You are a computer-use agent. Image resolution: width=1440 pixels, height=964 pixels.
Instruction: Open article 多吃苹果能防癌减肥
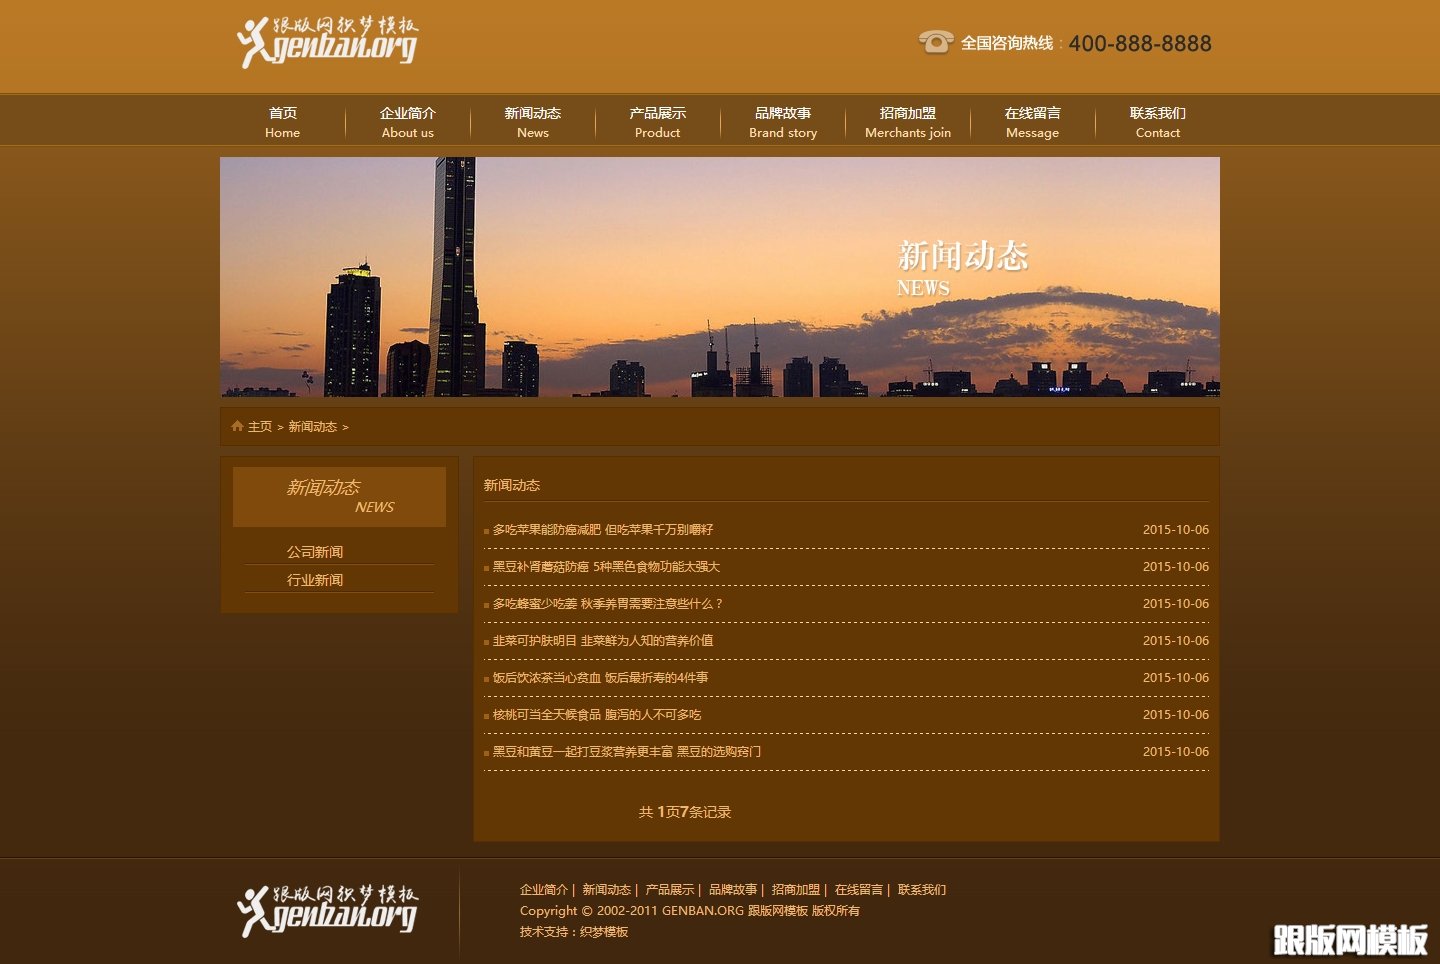603,530
